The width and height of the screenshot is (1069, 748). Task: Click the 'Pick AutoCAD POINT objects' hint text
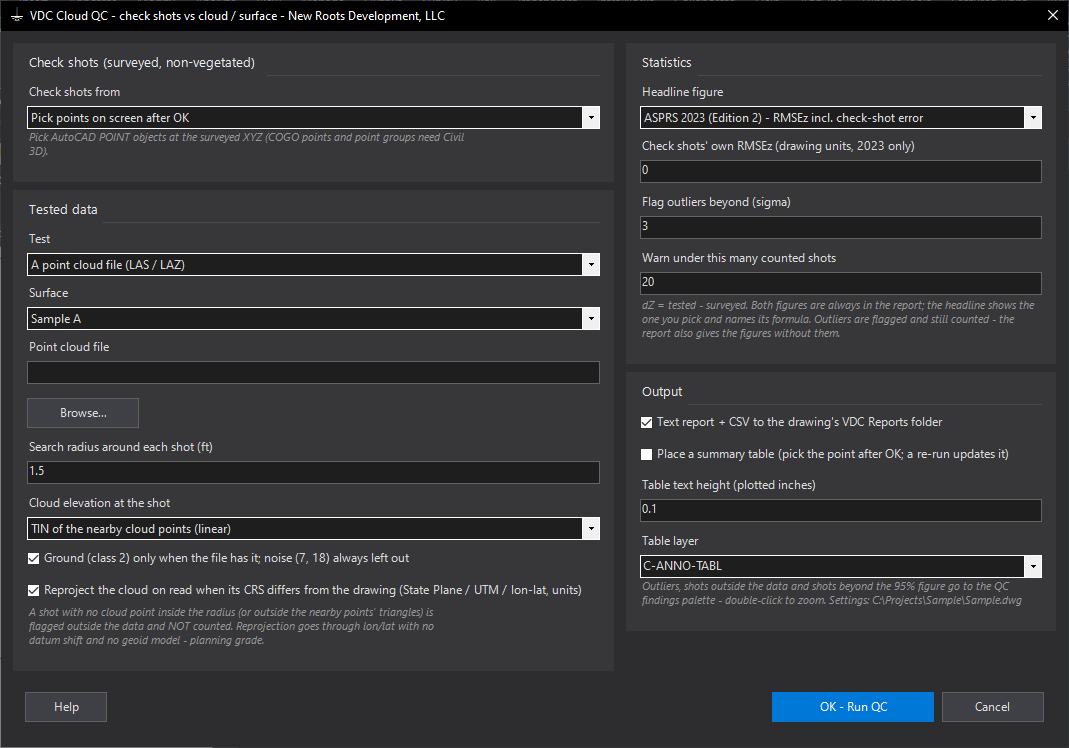(x=246, y=144)
